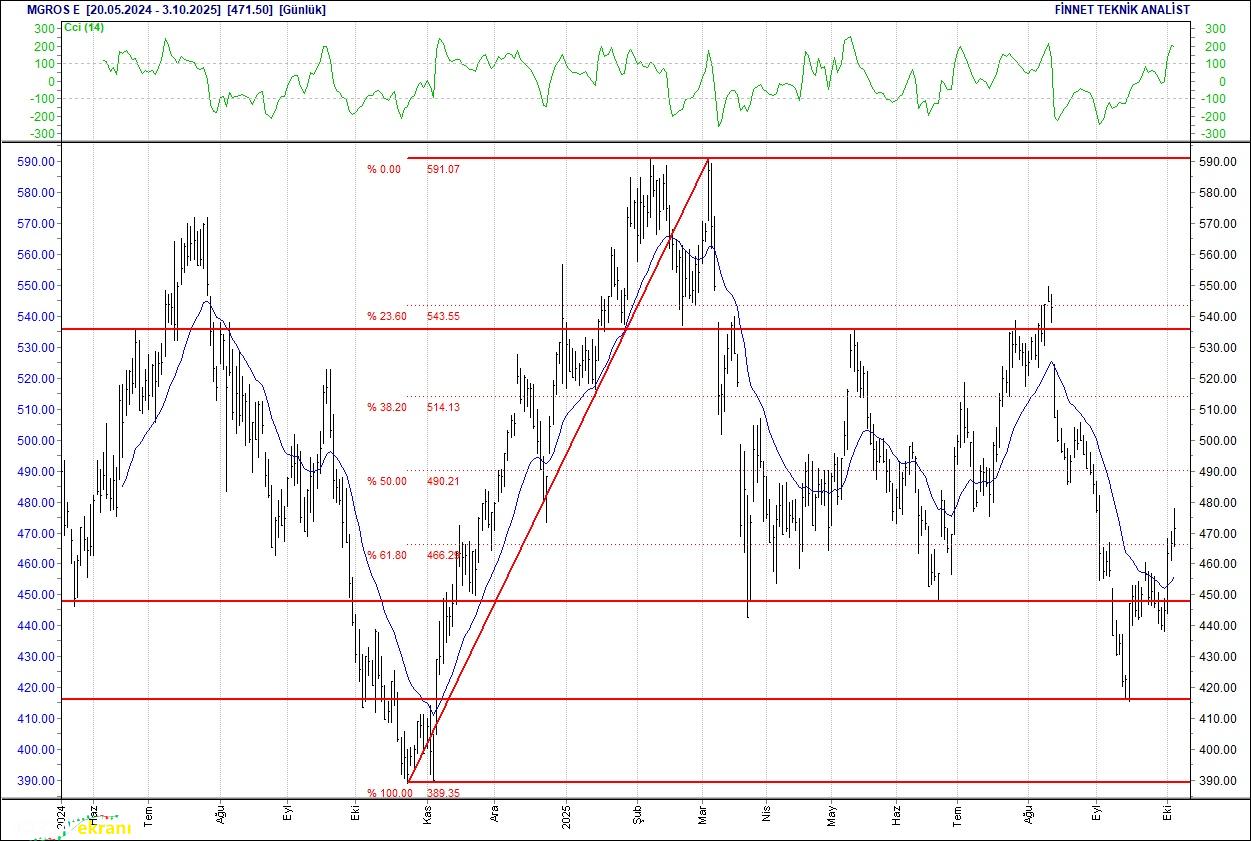Select the % 50.00 Fibonacci level label

click(386, 481)
